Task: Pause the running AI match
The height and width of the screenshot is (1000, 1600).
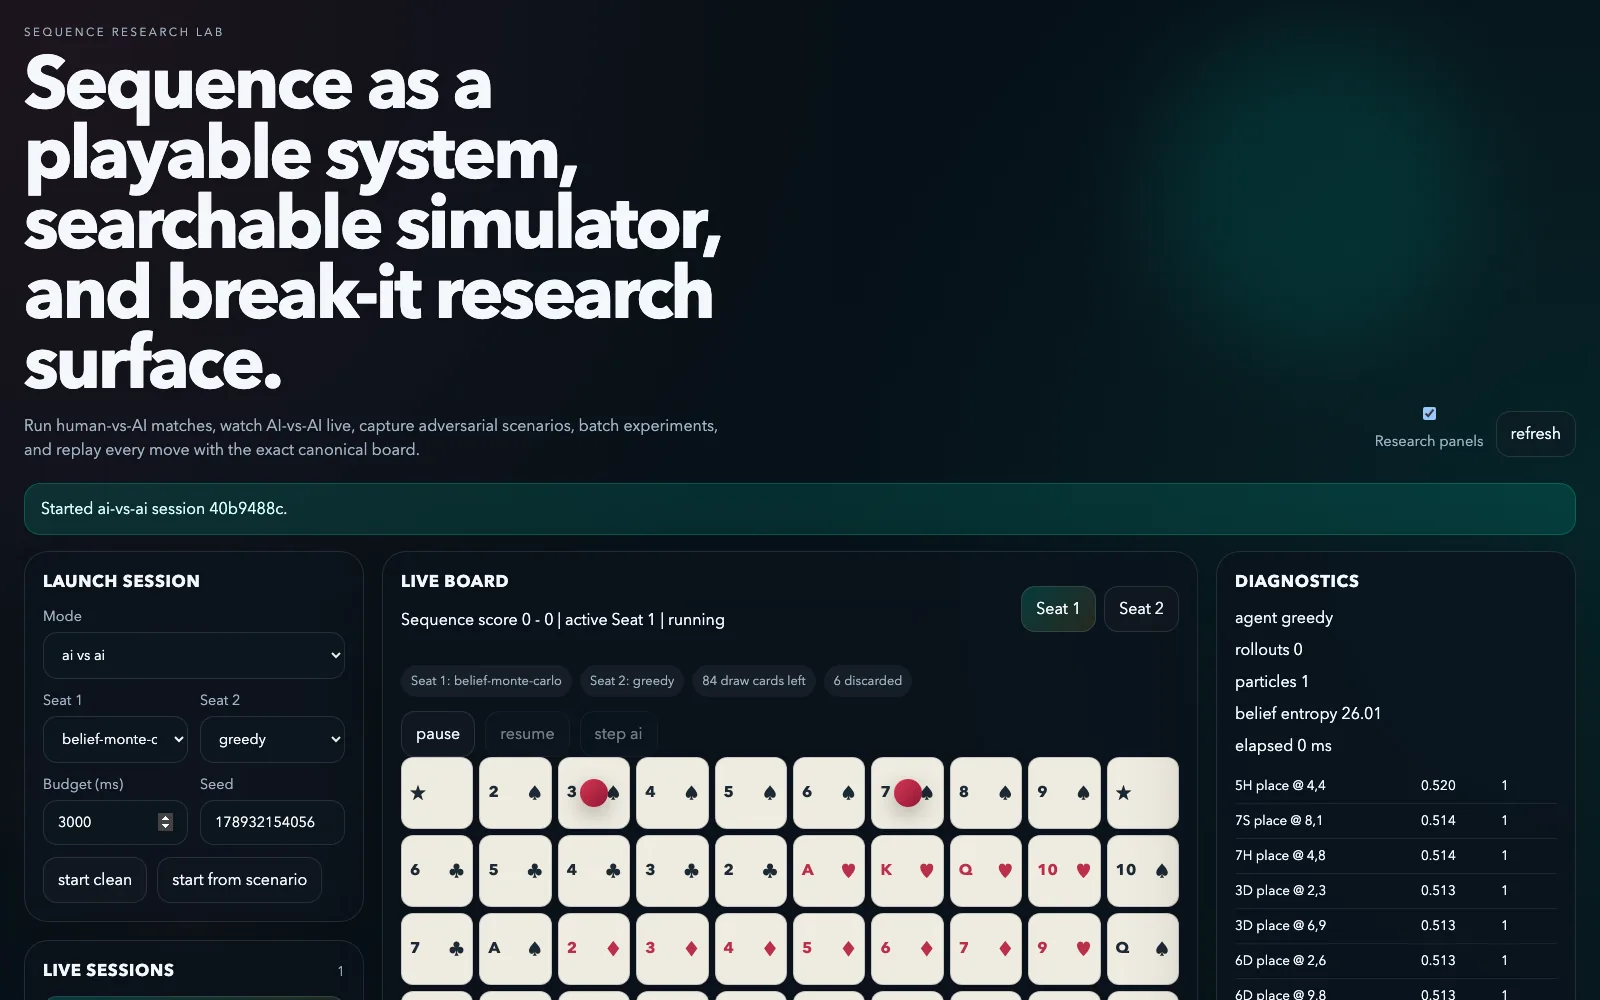Action: 438,734
